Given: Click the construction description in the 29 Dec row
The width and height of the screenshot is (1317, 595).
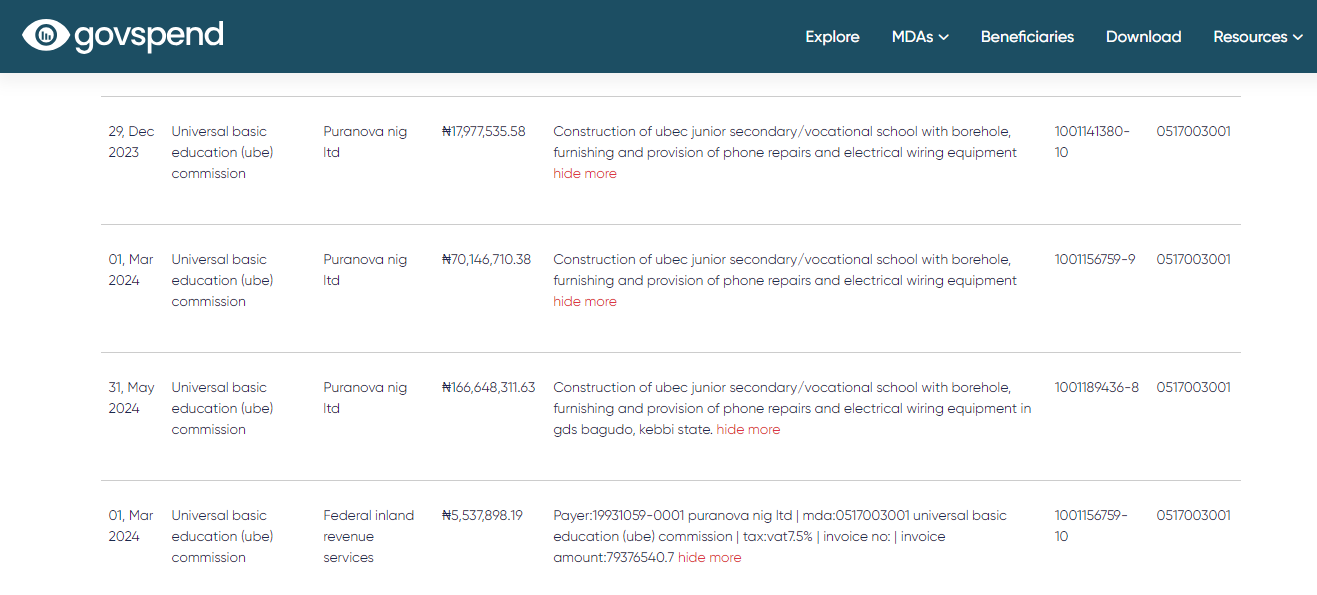Looking at the screenshot, I should tap(785, 142).
